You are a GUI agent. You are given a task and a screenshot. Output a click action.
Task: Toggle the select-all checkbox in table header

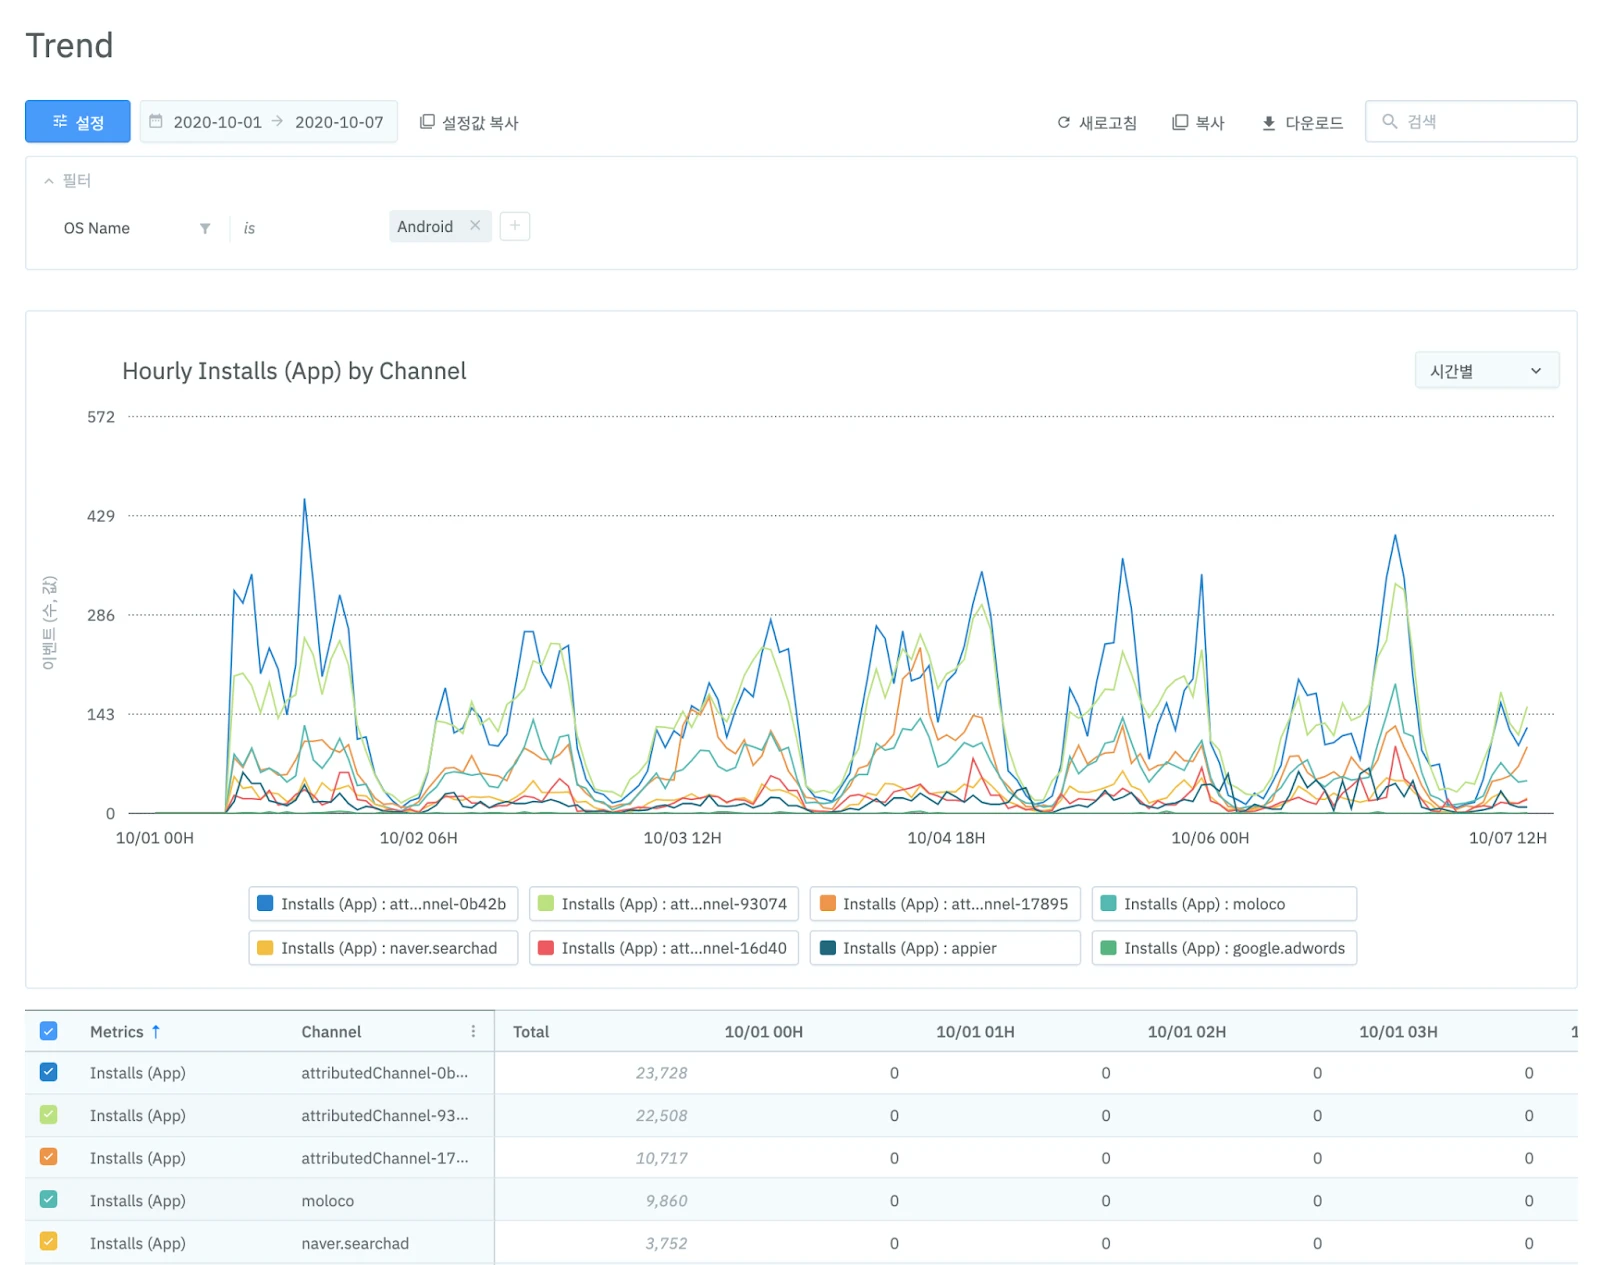click(48, 1031)
